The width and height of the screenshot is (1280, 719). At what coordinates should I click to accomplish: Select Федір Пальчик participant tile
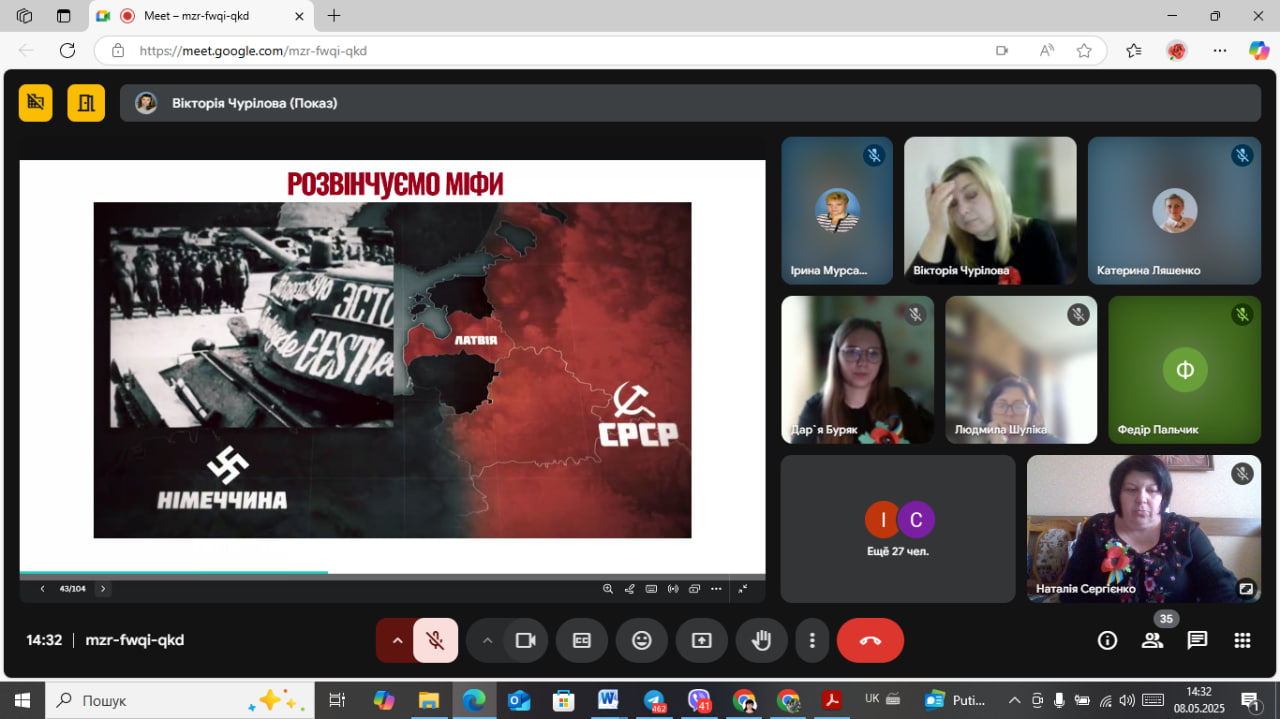1185,370
